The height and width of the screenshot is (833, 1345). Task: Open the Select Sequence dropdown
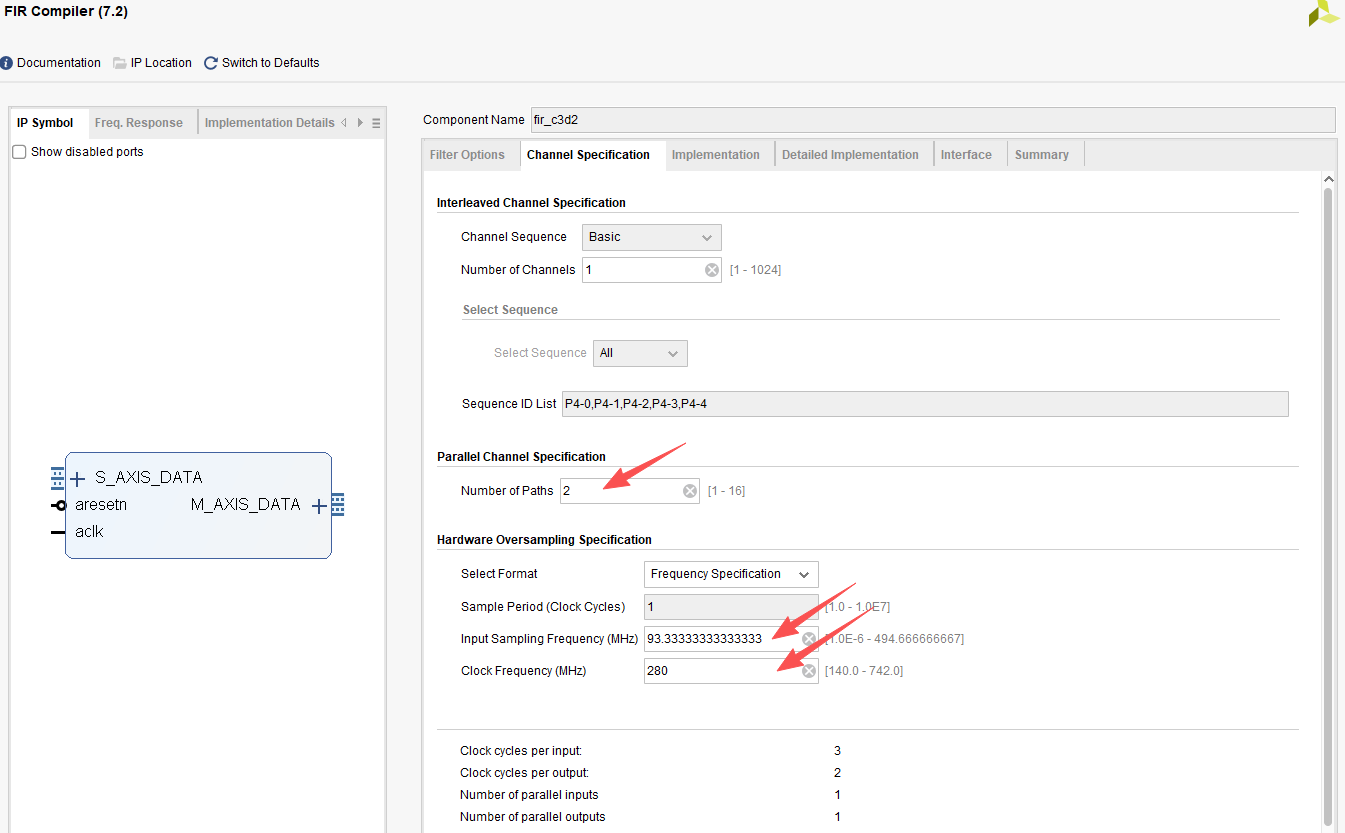tap(640, 354)
